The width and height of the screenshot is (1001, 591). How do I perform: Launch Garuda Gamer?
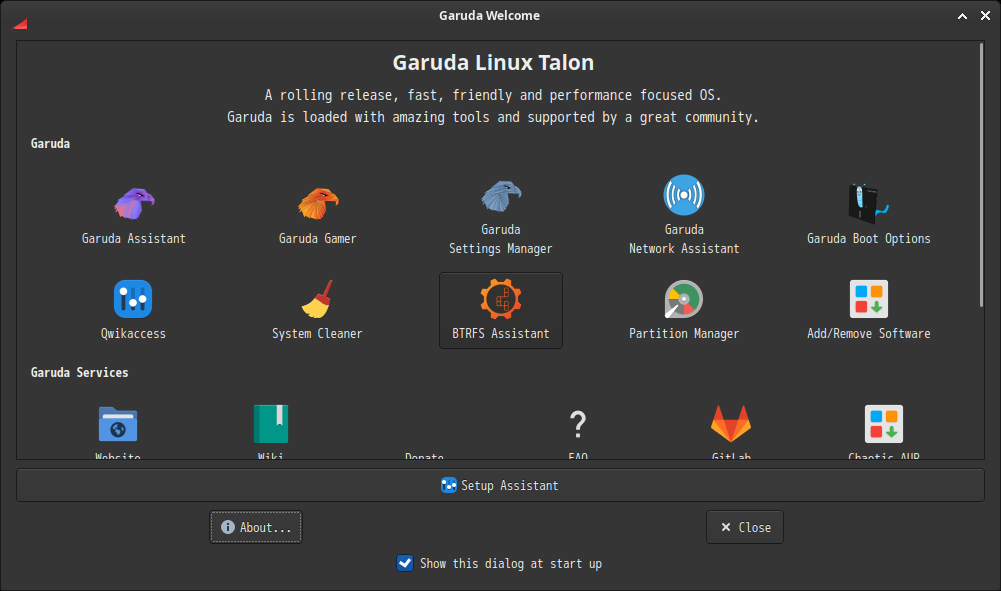(317, 216)
